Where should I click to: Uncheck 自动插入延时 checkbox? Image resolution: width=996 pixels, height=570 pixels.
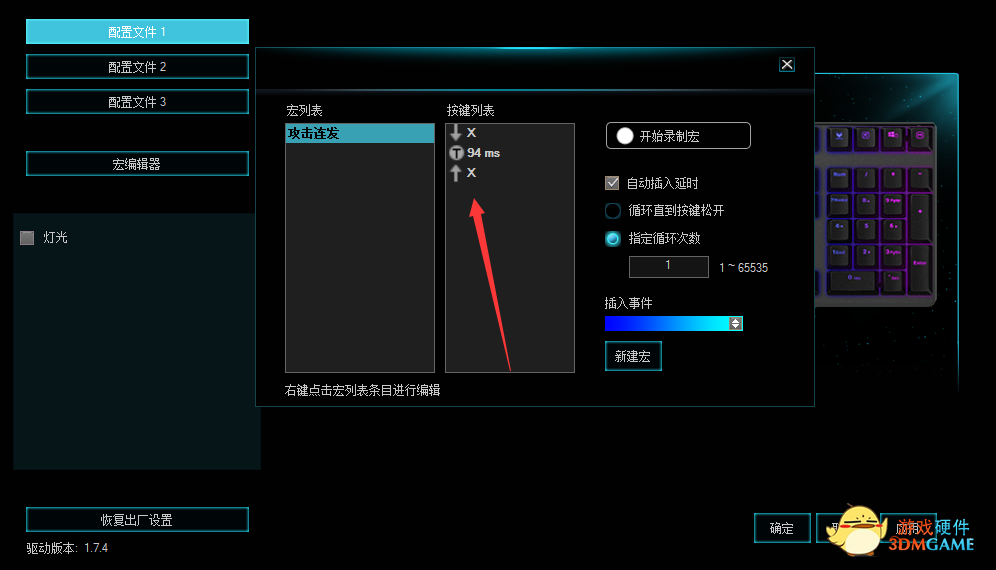point(613,183)
